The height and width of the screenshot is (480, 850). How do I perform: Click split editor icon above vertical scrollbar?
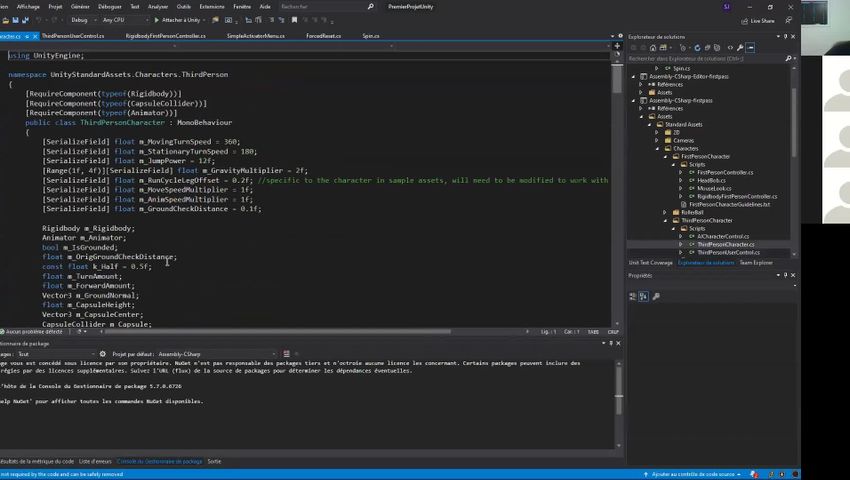(617, 46)
